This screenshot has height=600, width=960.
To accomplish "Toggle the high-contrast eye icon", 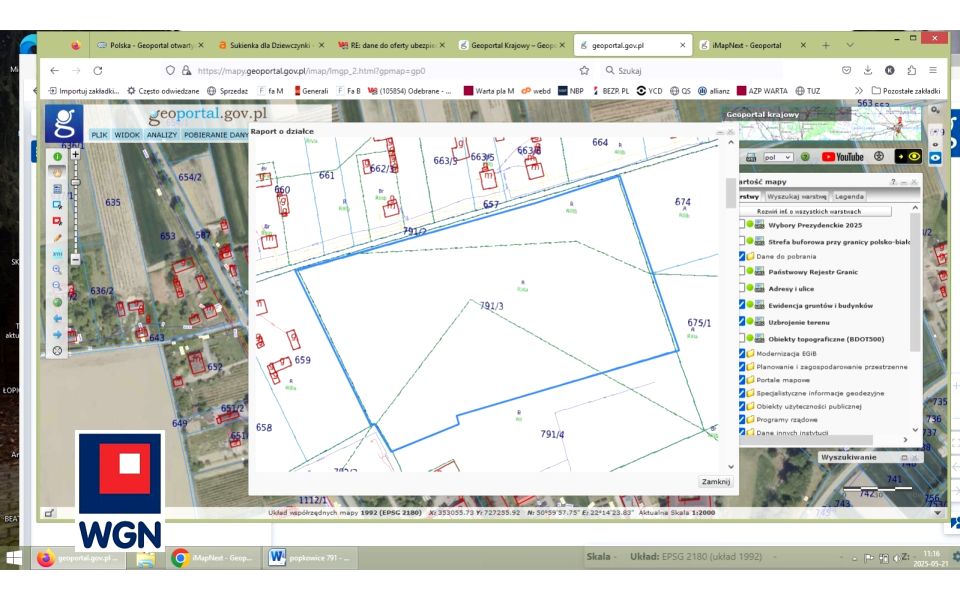I will point(908,157).
